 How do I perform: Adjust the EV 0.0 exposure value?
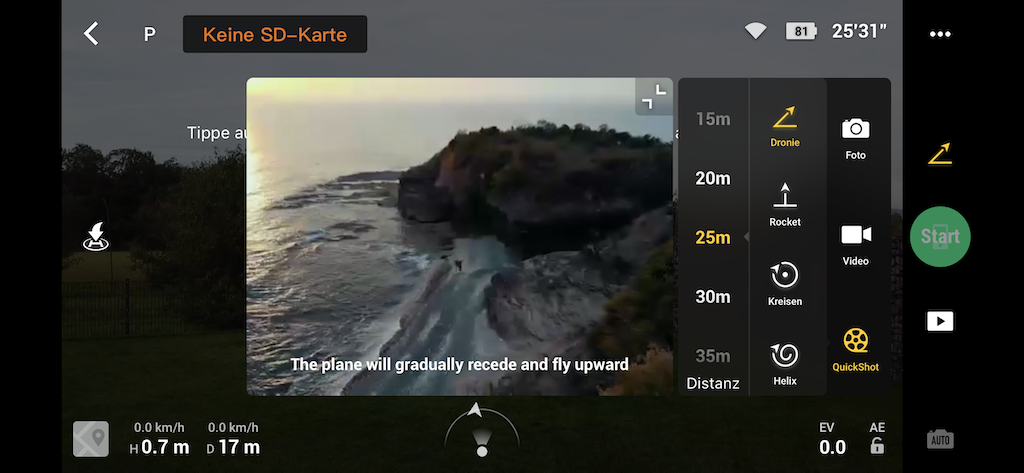[831, 439]
